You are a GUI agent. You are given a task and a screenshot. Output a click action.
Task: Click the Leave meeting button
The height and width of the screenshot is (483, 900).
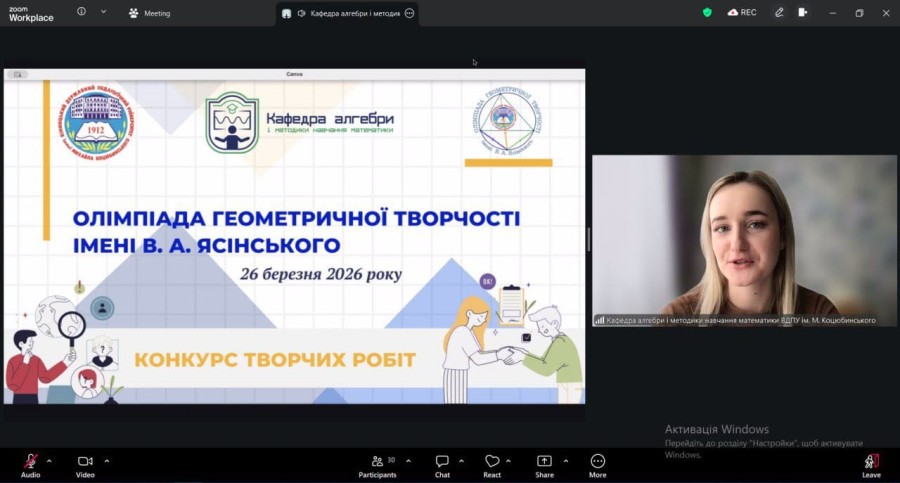(x=871, y=465)
